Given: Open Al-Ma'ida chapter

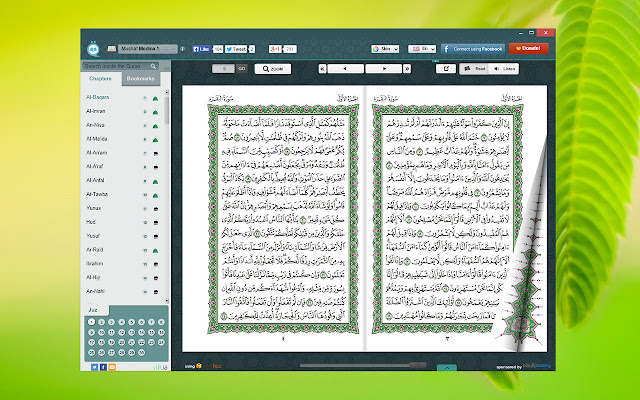Looking at the screenshot, I should [97, 139].
